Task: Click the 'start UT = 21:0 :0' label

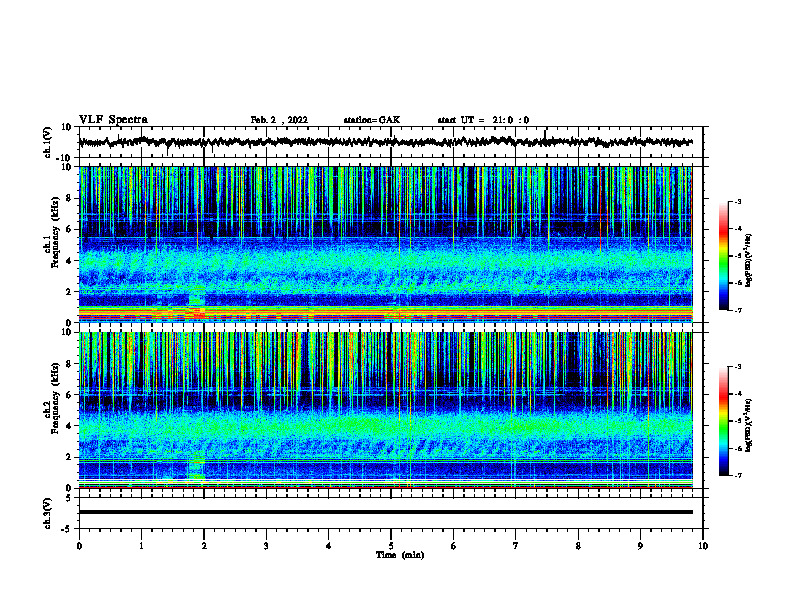Action: (x=483, y=120)
